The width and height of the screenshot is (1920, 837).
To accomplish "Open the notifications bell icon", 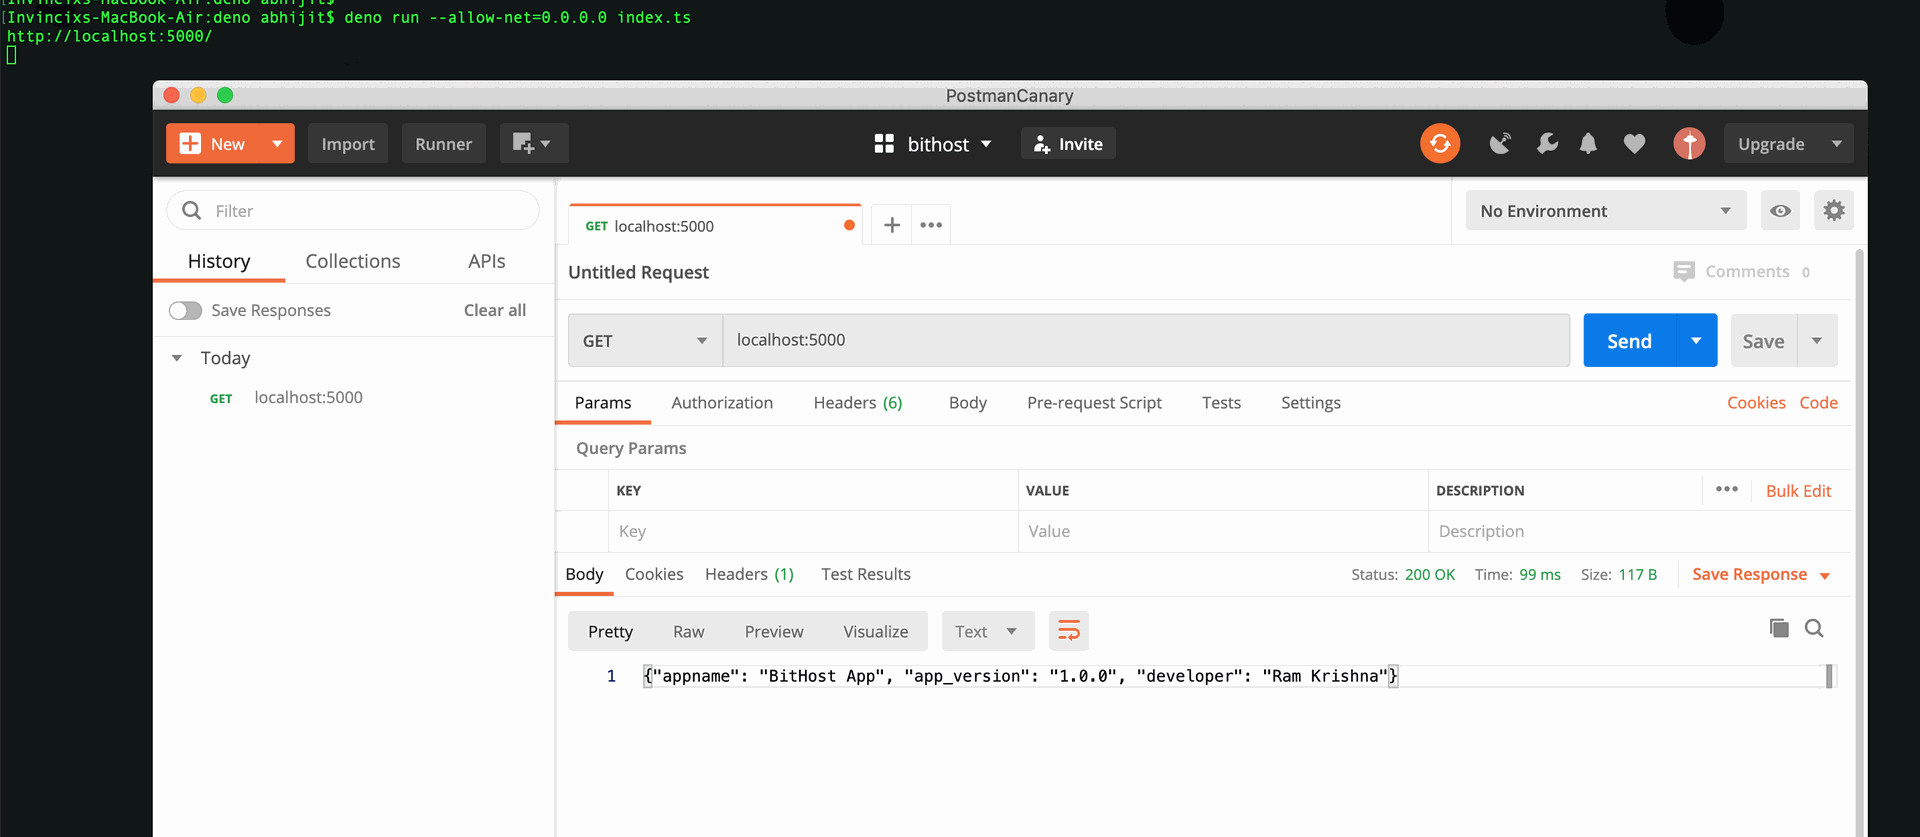I will pyautogui.click(x=1588, y=144).
